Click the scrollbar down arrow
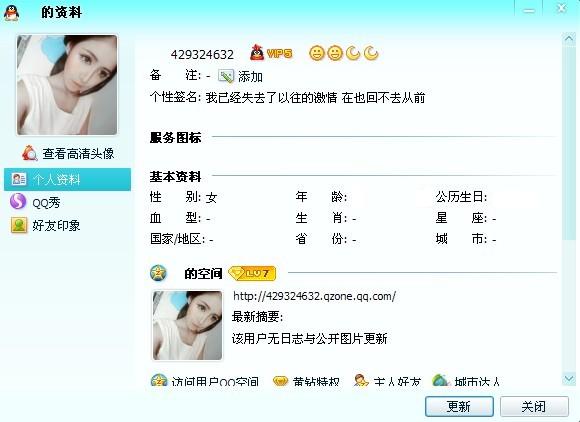 click(568, 379)
